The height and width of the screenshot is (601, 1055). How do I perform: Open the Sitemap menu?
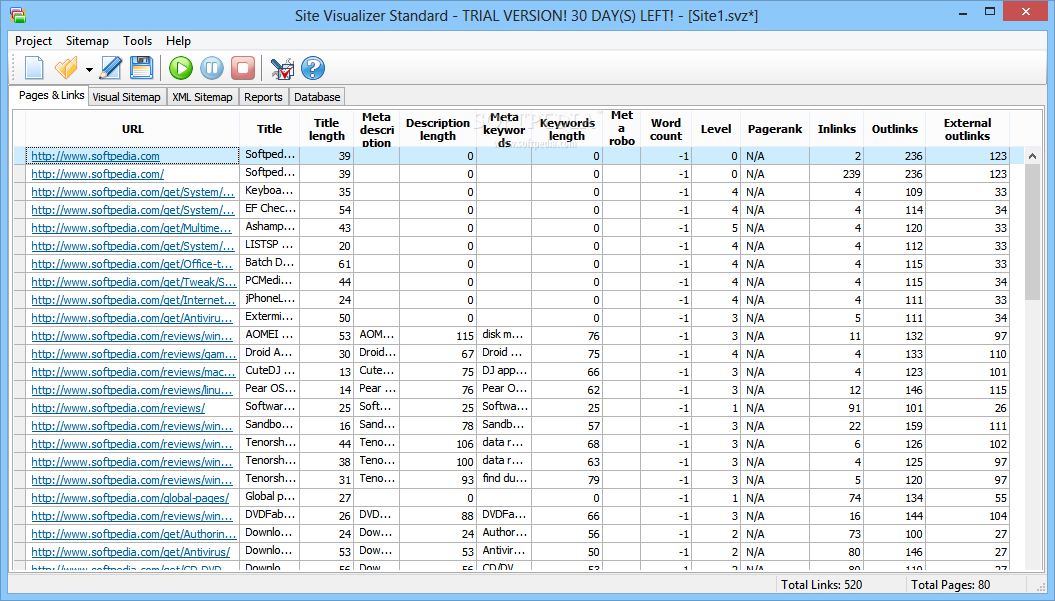(x=87, y=41)
